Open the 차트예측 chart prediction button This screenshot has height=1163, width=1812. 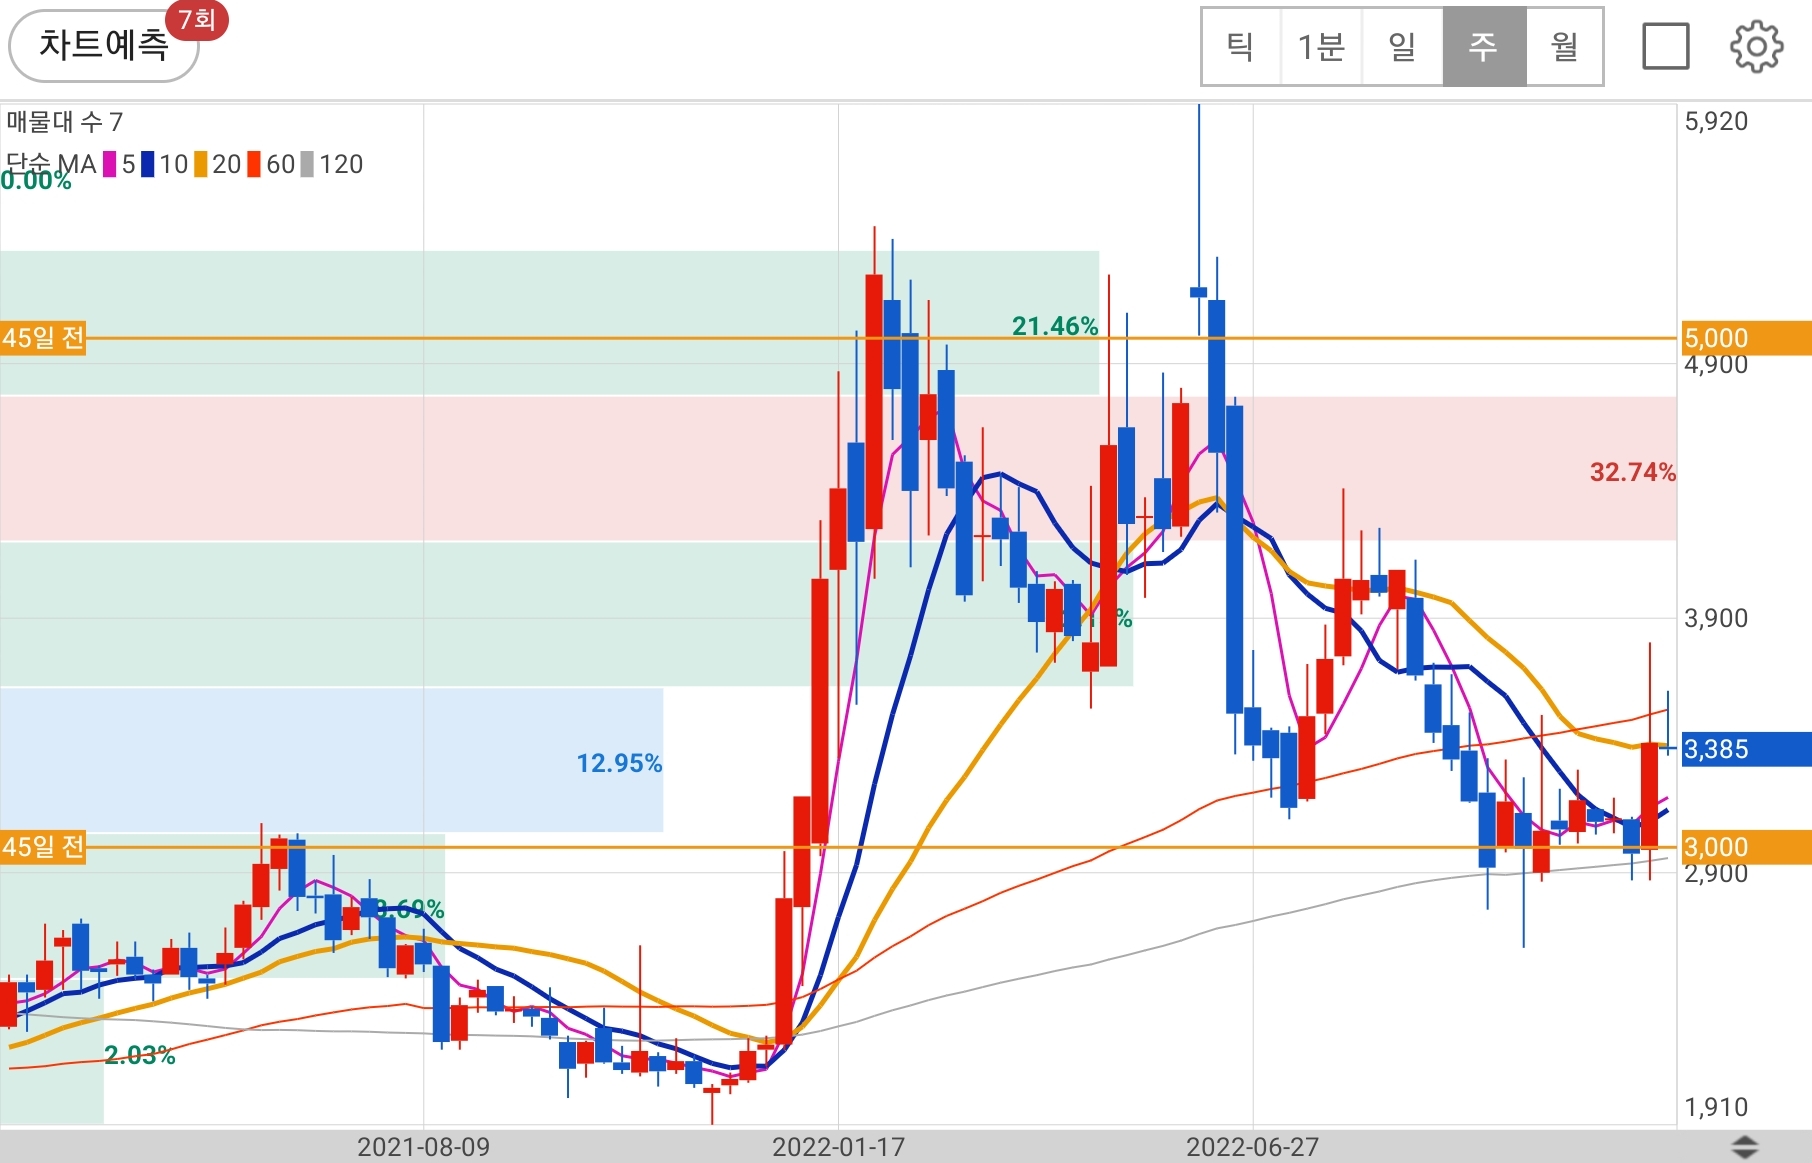(103, 46)
